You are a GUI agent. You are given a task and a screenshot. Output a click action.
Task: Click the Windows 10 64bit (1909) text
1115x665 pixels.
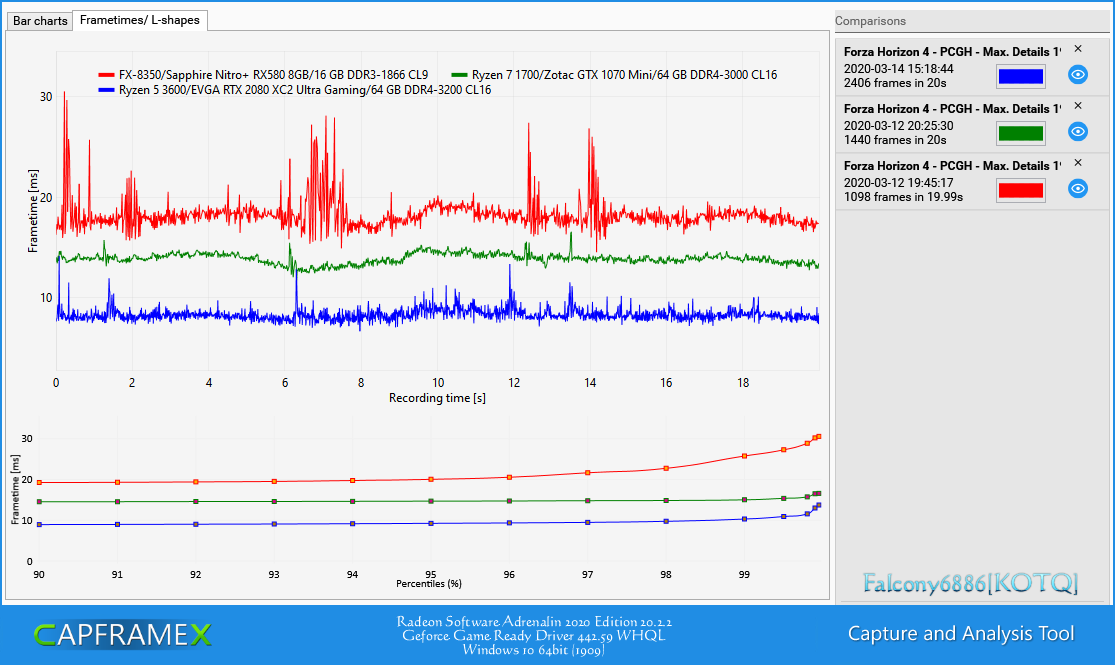pyautogui.click(x=533, y=650)
